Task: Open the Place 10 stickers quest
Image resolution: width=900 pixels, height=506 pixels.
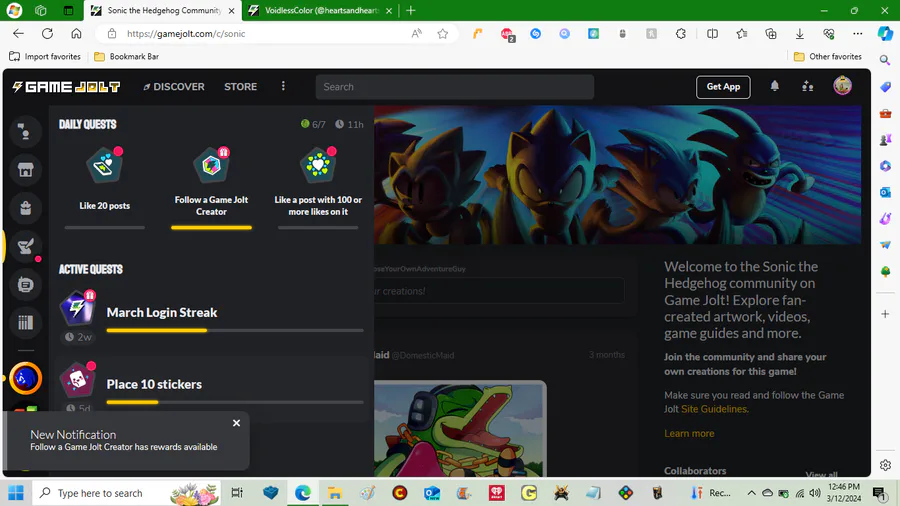Action: pyautogui.click(x=211, y=387)
